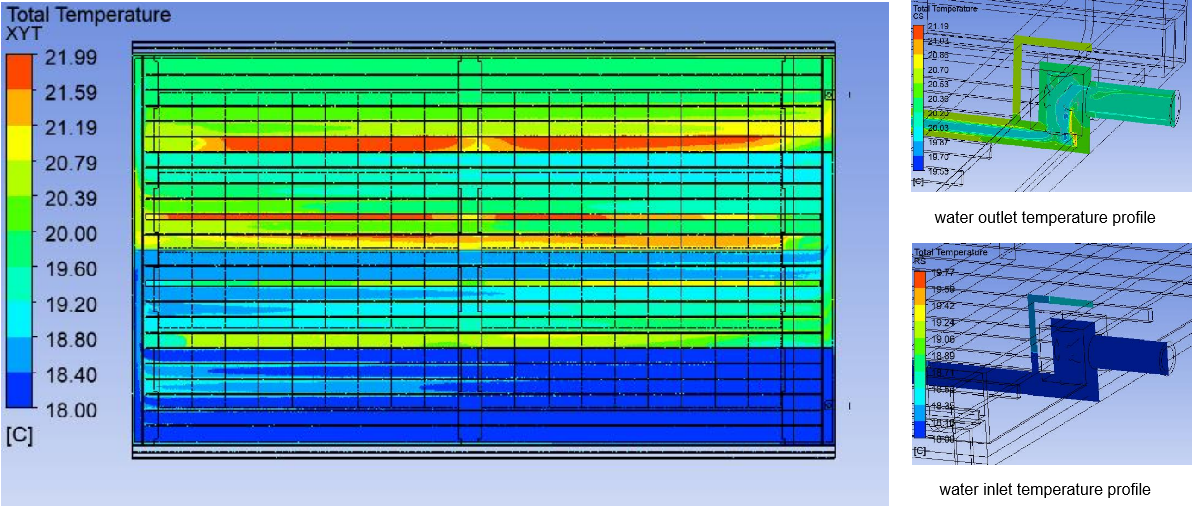1192x507 pixels.
Task: Click the 'Total Temperature' title in main plot
Action: click(x=88, y=15)
